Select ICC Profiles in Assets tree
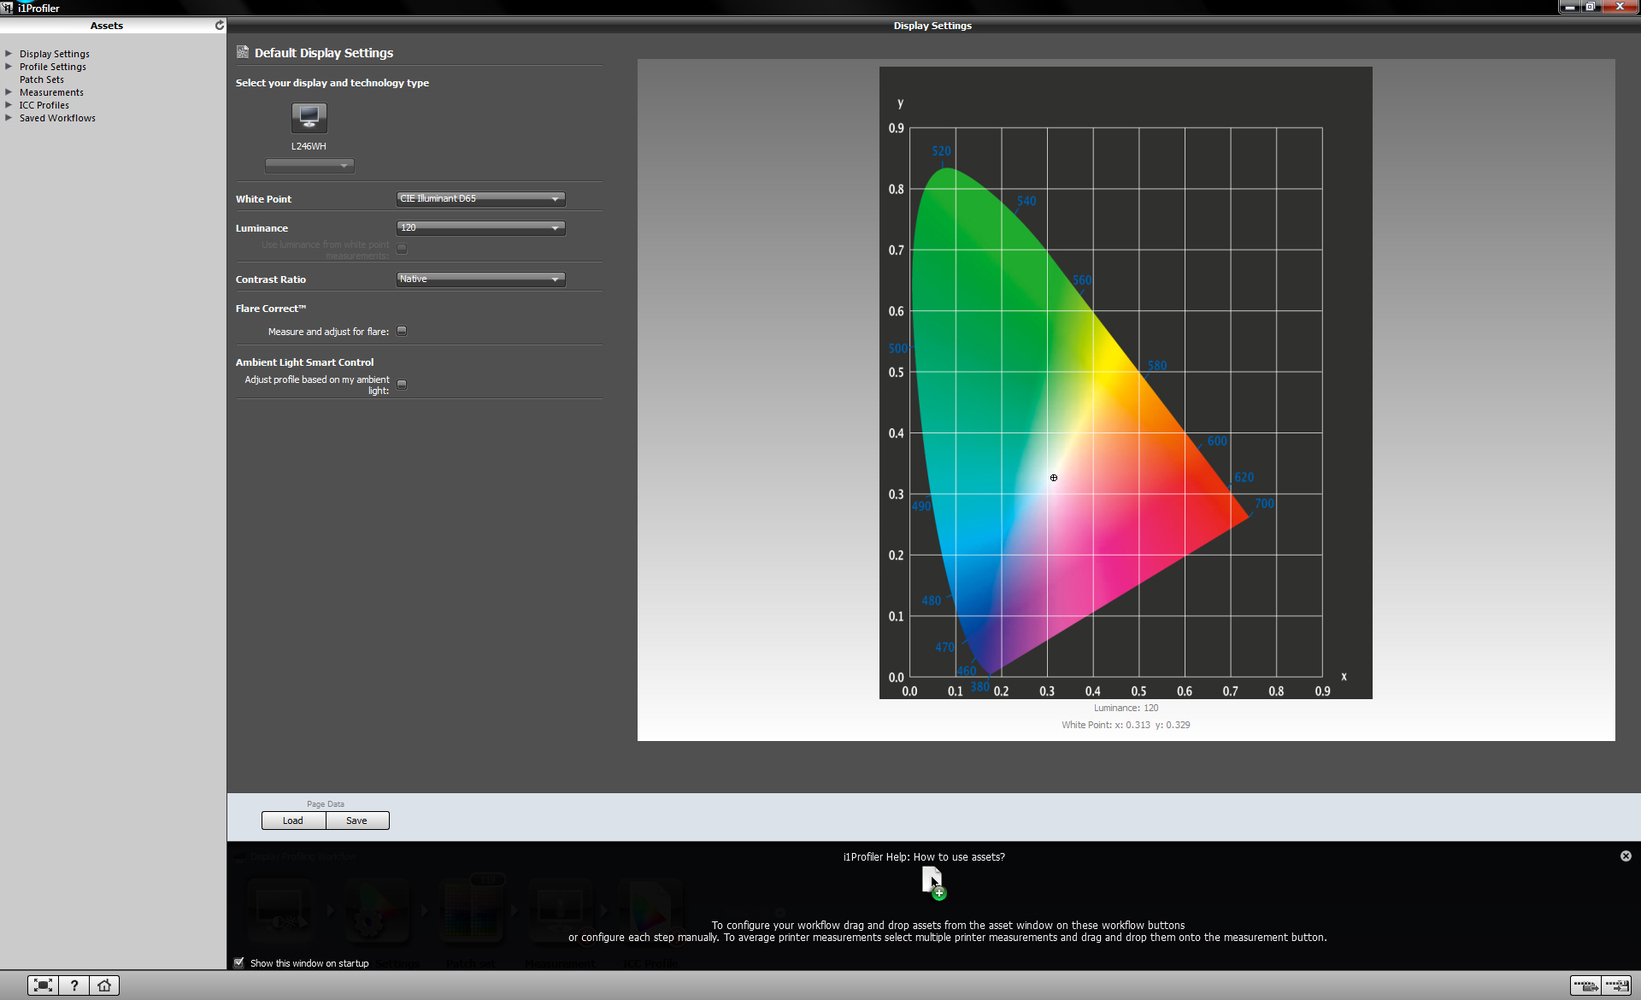Screen dimensions: 1641x1000 click(44, 105)
